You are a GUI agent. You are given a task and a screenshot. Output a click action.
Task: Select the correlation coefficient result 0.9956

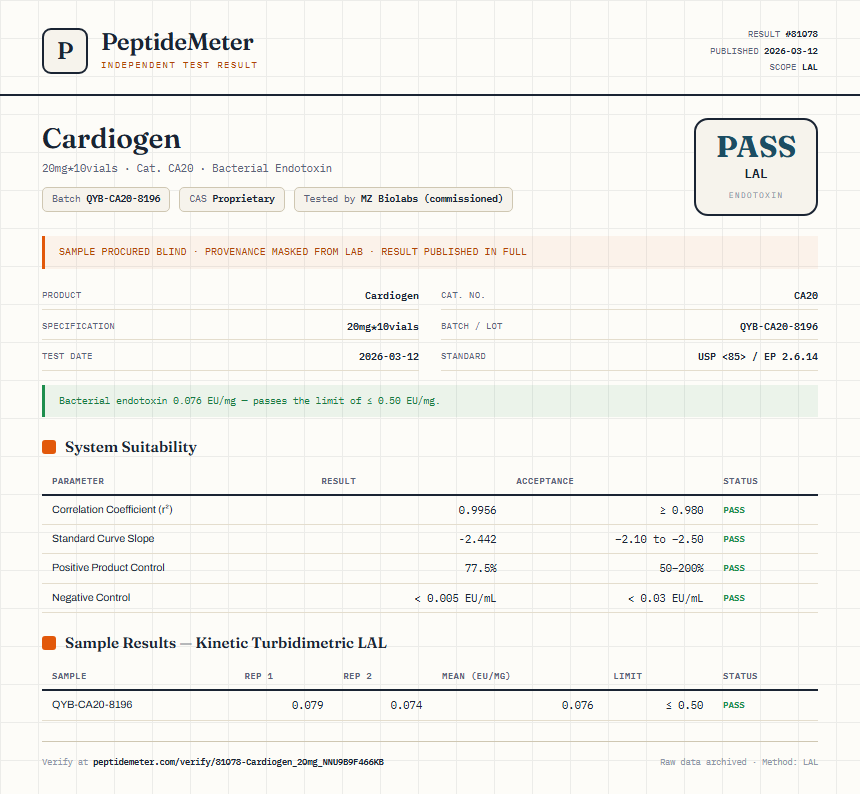[477, 510]
